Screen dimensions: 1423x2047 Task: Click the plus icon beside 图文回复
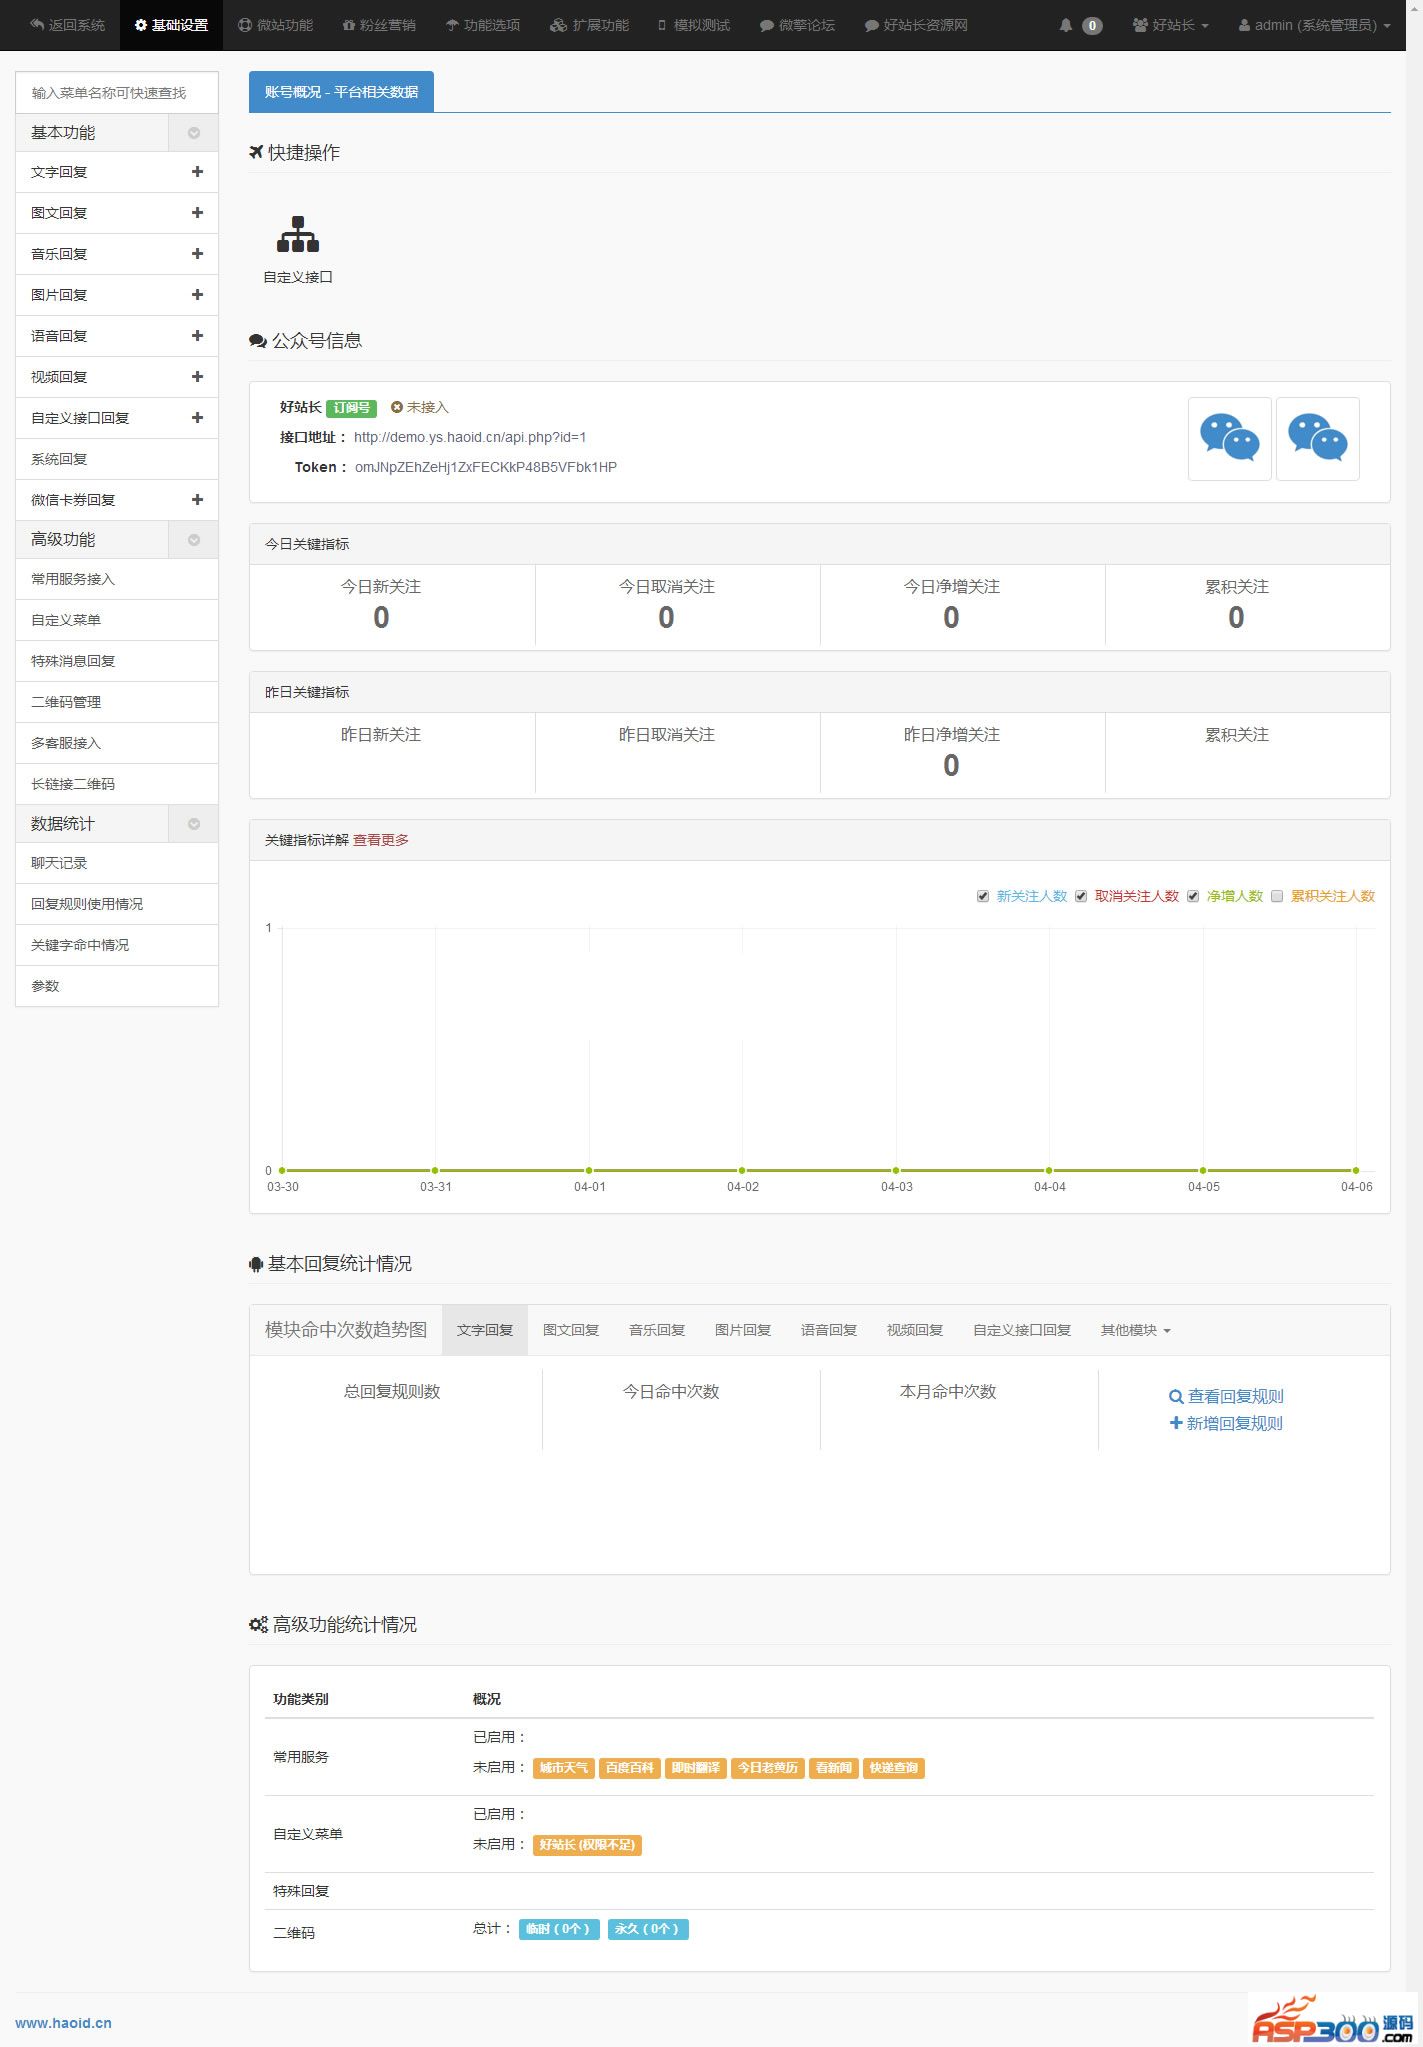click(x=197, y=213)
